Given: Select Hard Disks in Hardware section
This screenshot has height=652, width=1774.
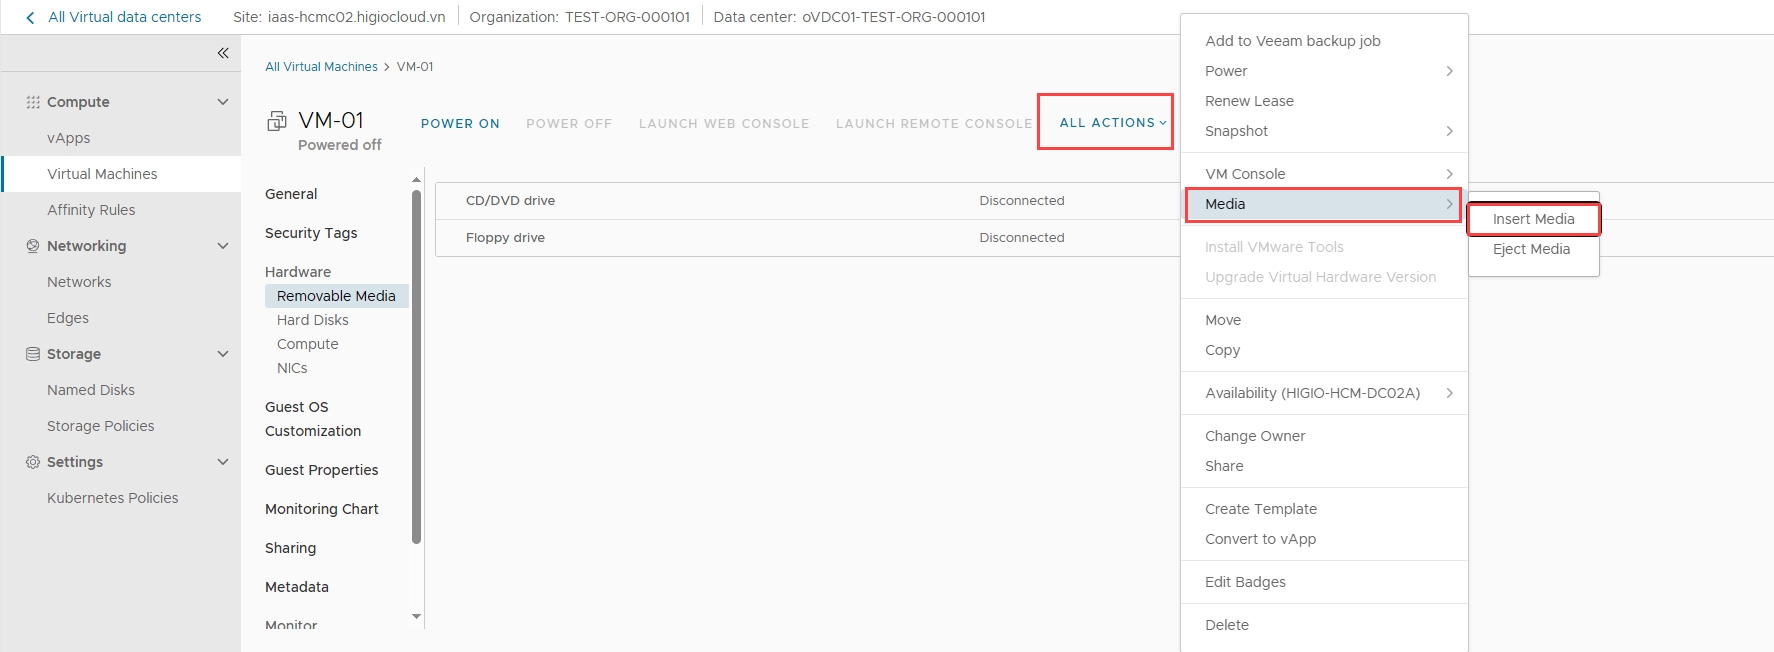Looking at the screenshot, I should click(313, 320).
